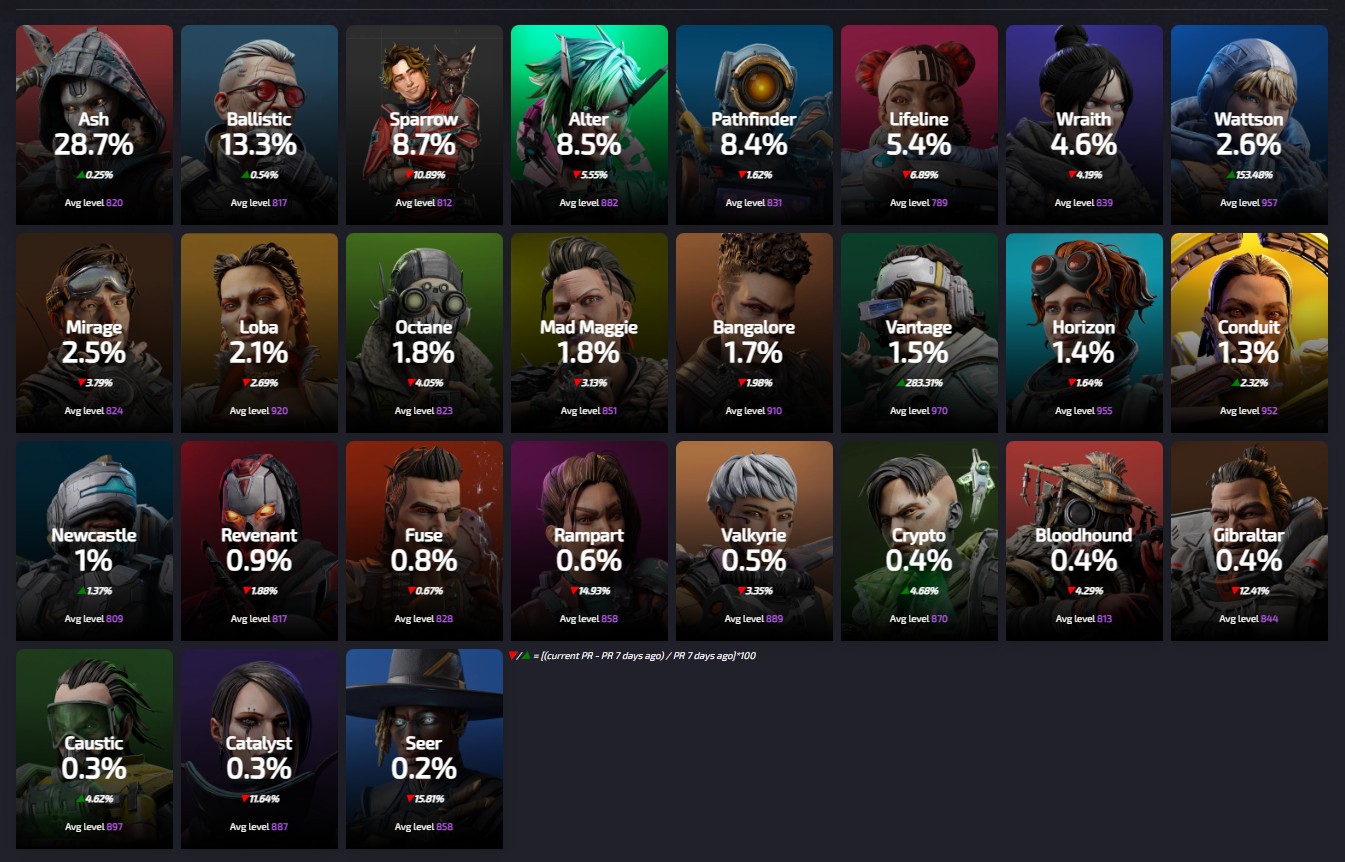1345x862 pixels.
Task: Open the Catalyst legend card
Action: click(x=259, y=749)
